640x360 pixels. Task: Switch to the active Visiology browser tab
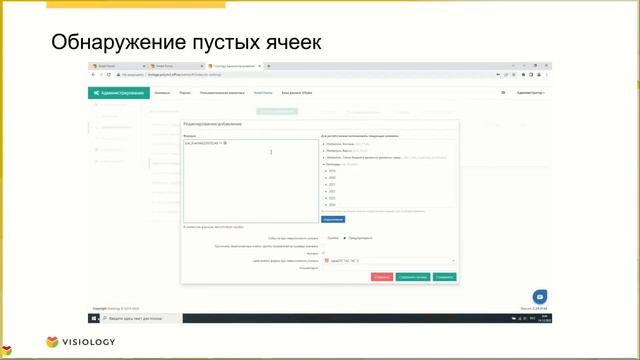pyautogui.click(x=234, y=66)
